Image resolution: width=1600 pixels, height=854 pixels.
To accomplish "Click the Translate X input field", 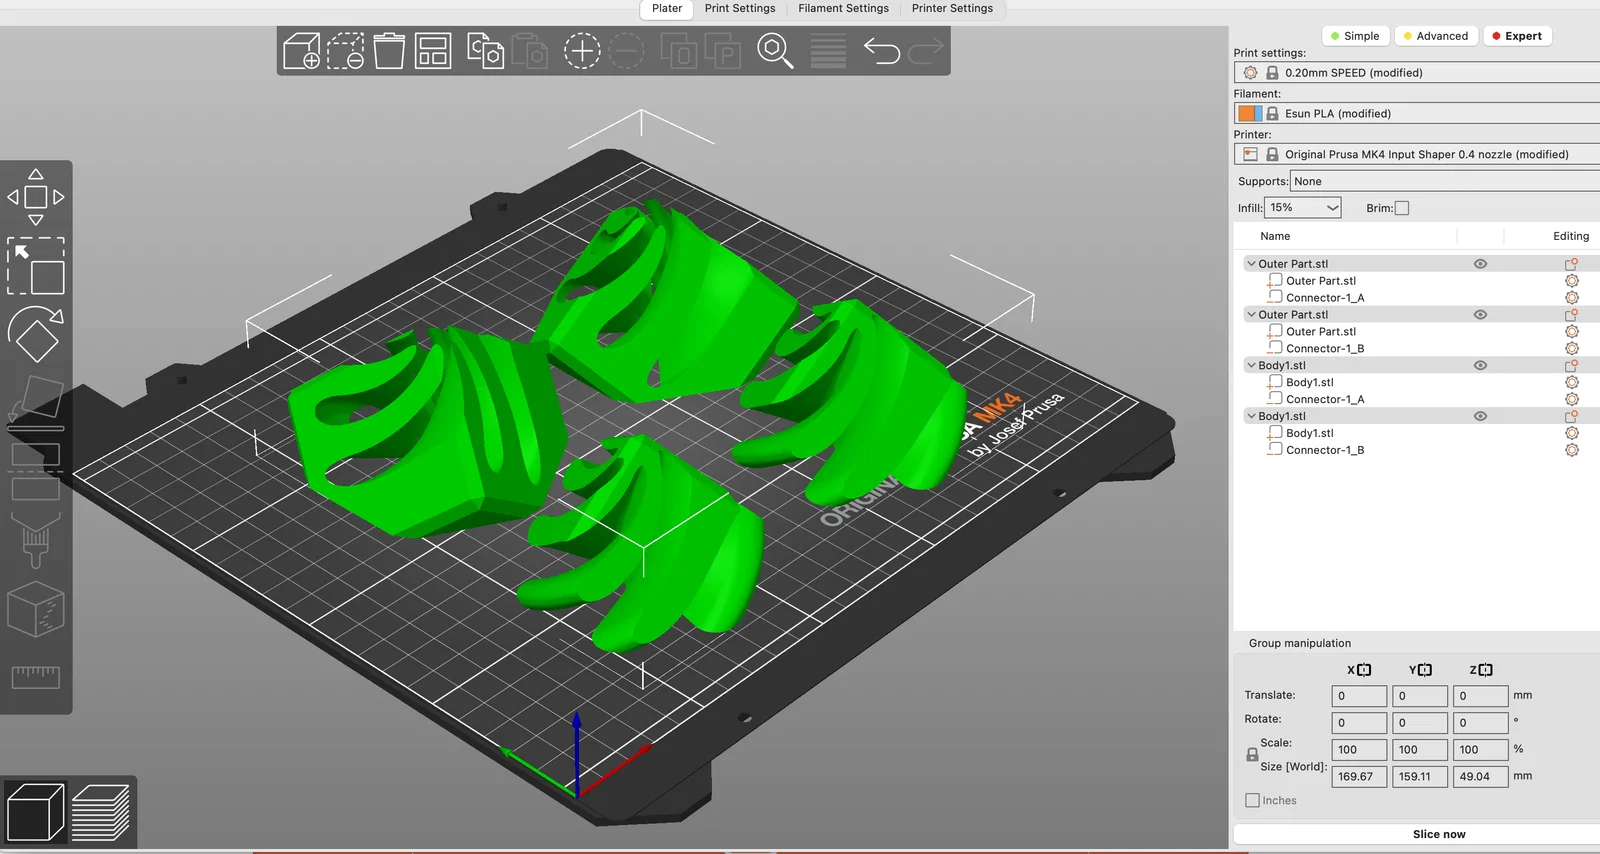I will (x=1359, y=696).
